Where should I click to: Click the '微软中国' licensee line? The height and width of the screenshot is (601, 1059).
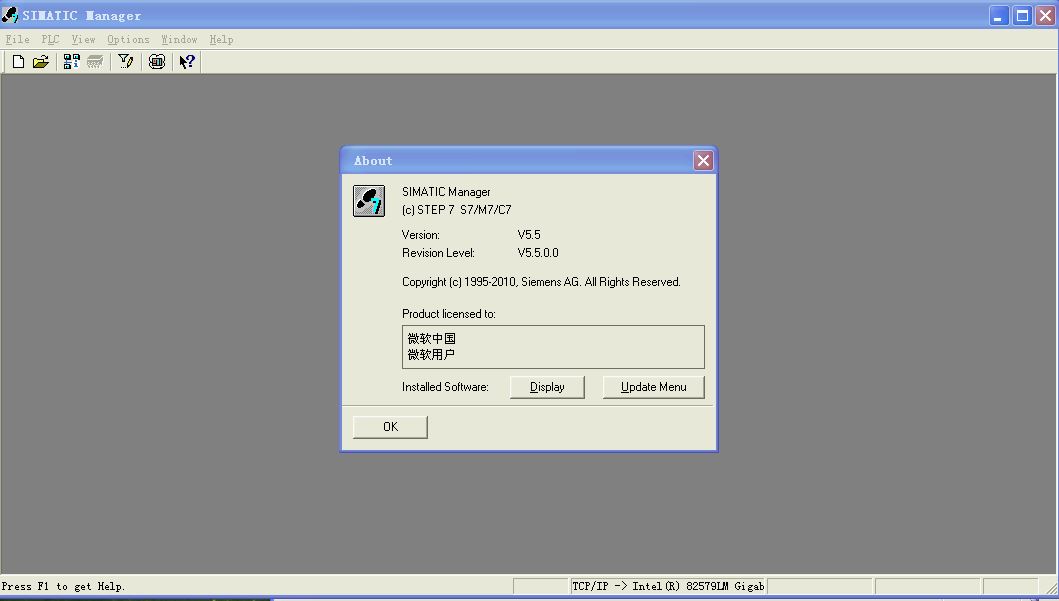432,338
